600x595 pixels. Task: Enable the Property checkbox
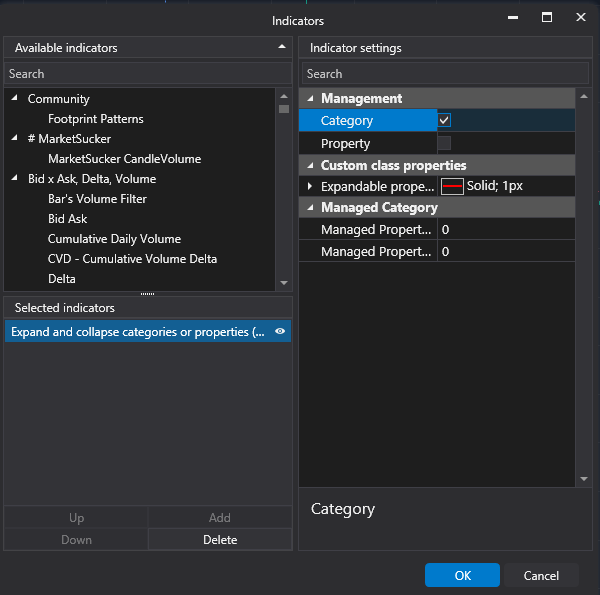pyautogui.click(x=444, y=143)
